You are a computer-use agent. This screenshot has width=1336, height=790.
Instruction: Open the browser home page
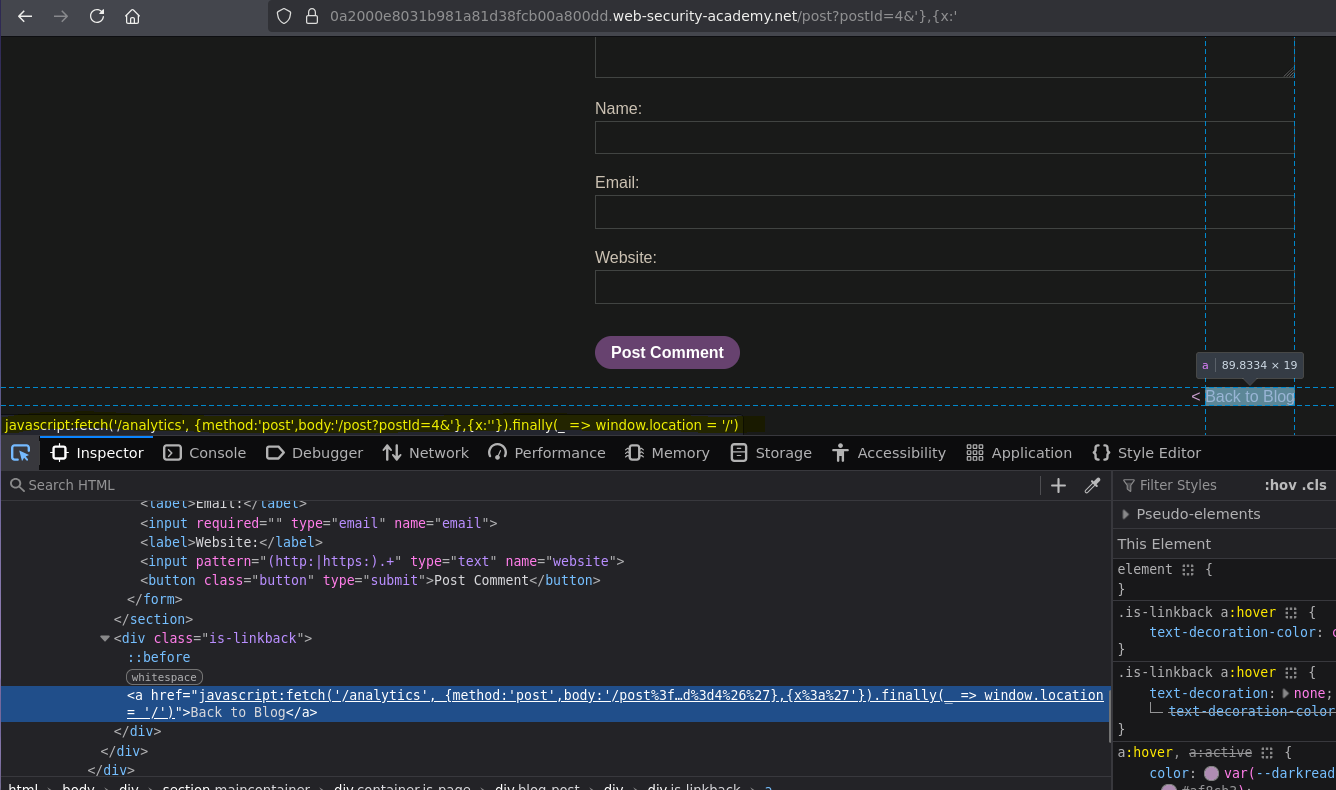pyautogui.click(x=132, y=16)
